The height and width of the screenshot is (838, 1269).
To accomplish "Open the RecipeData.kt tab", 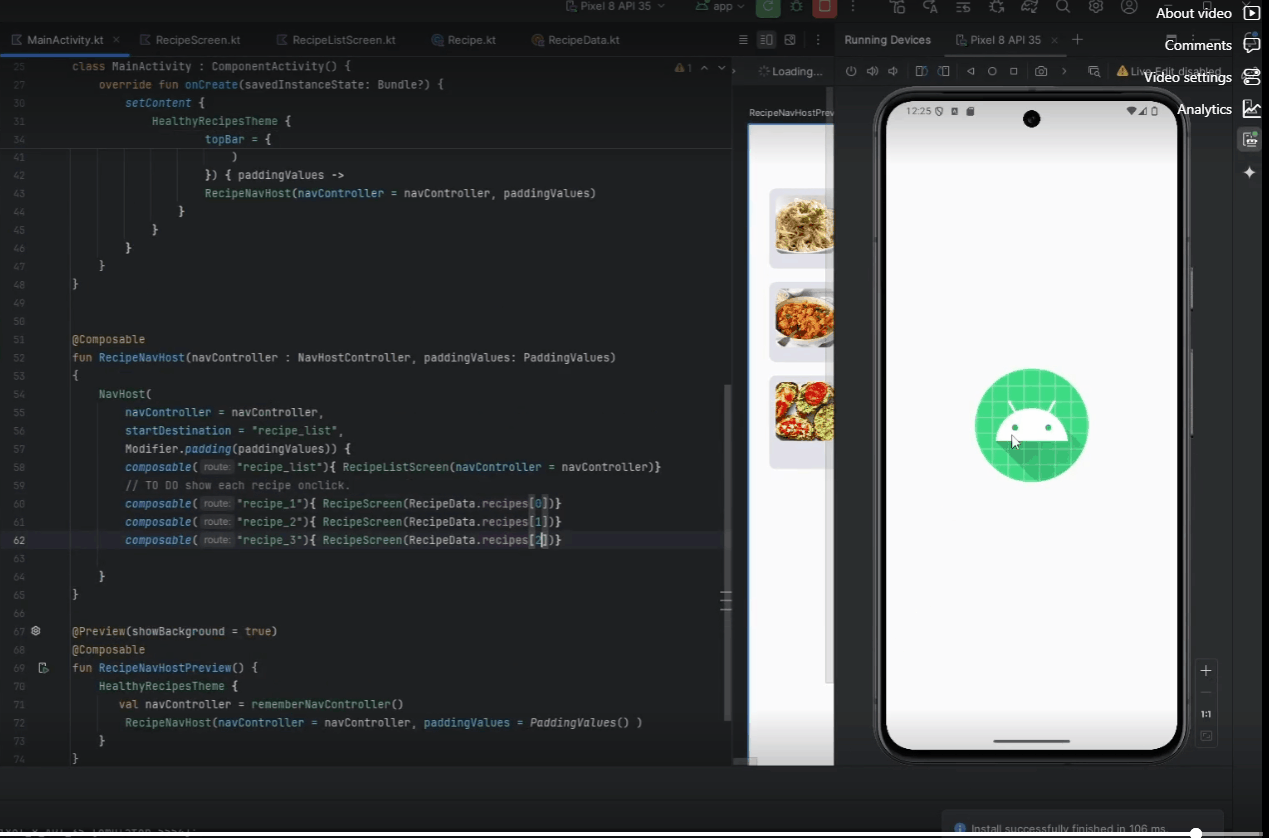I will (x=575, y=40).
